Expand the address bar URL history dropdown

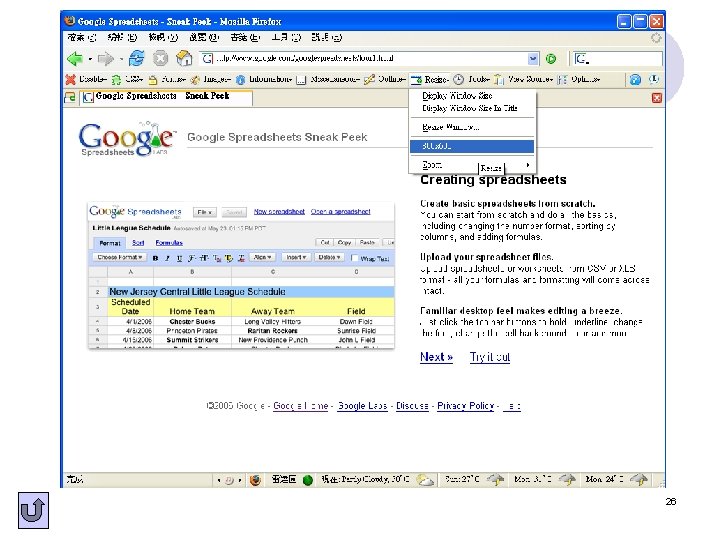(x=533, y=59)
